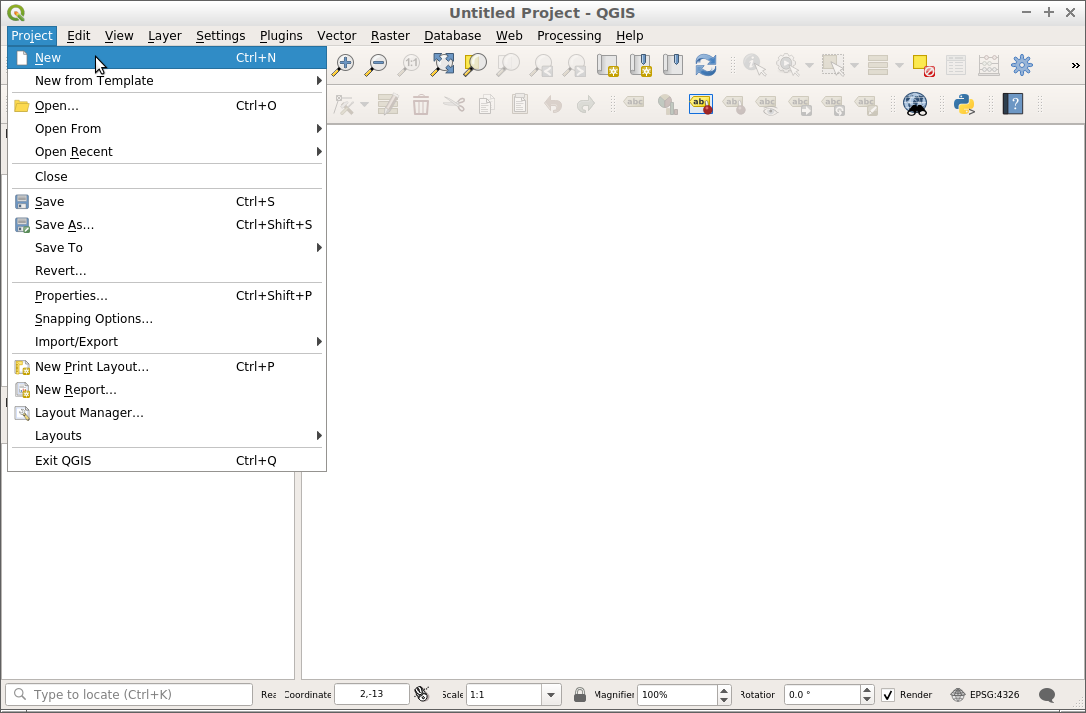Expand the Open Recent submenu

(167, 151)
